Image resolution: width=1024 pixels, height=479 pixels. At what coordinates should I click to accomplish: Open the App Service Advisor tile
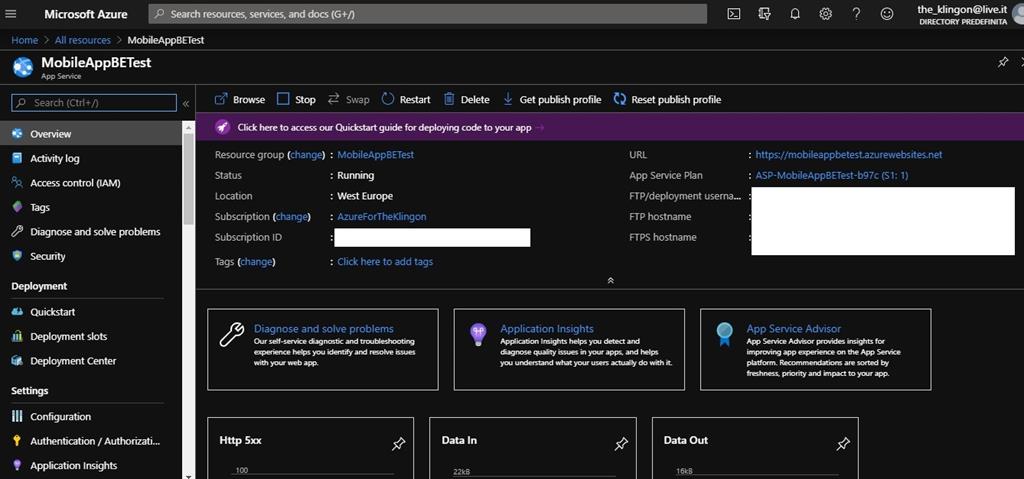pyautogui.click(x=816, y=350)
